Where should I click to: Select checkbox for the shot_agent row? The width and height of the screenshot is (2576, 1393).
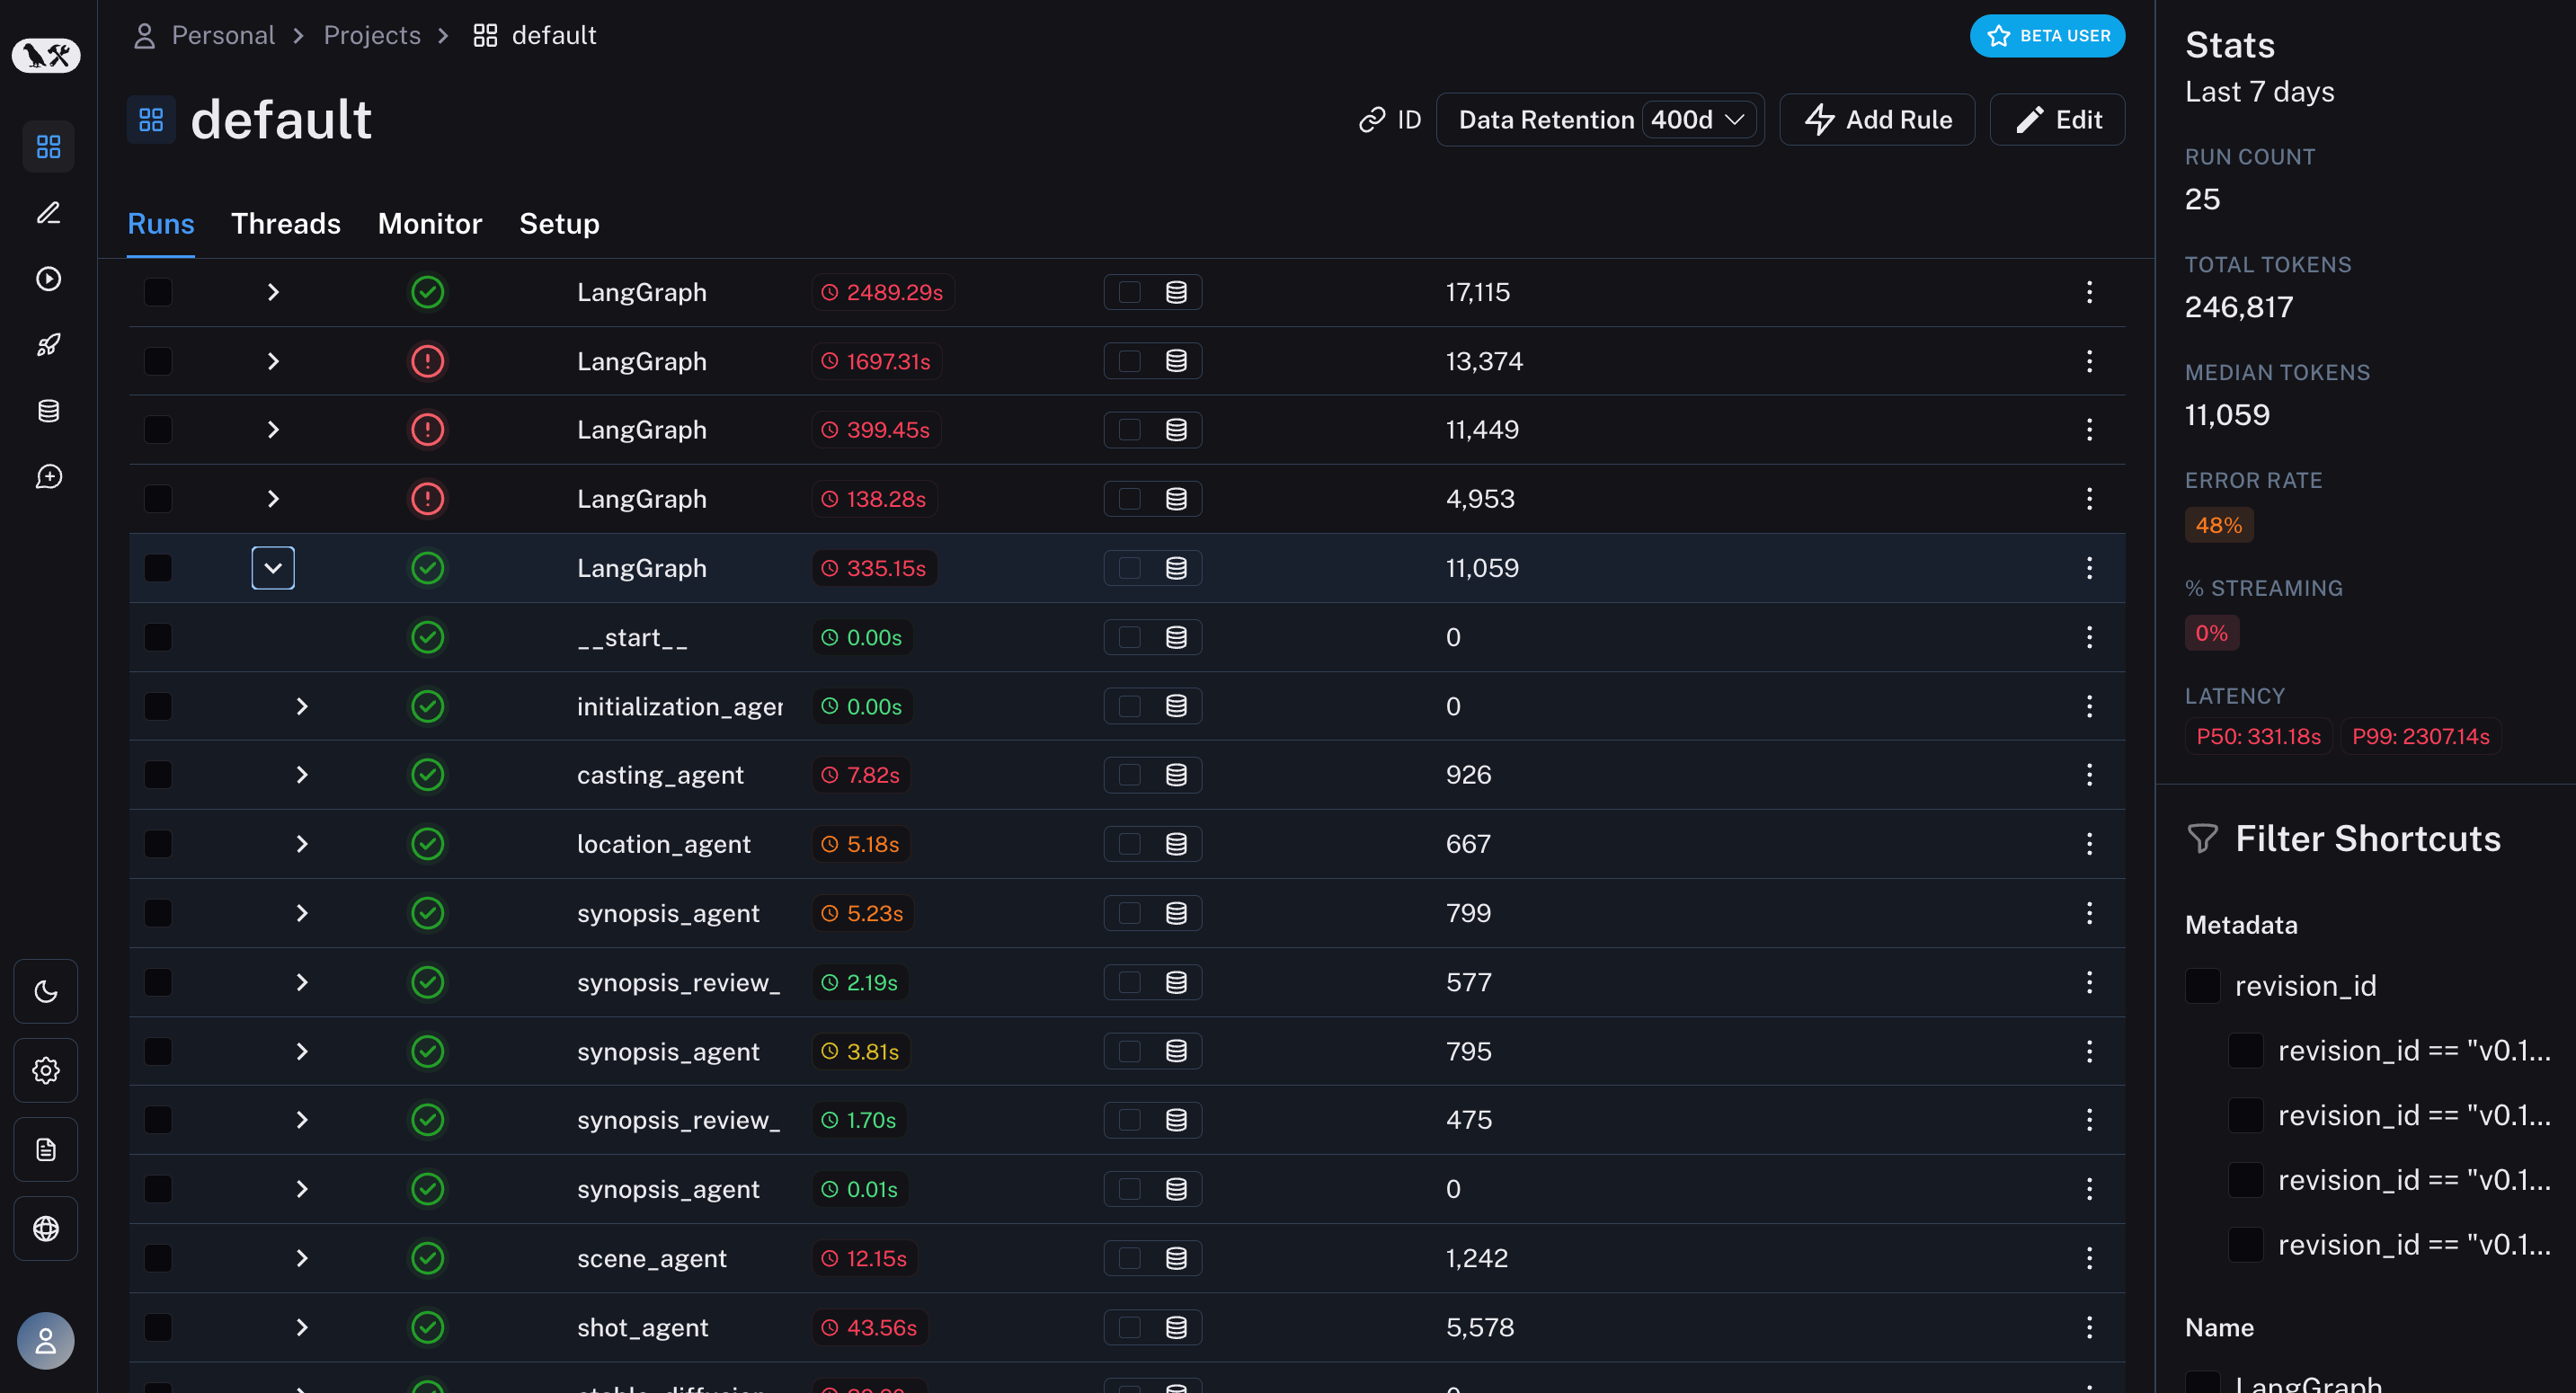point(158,1327)
